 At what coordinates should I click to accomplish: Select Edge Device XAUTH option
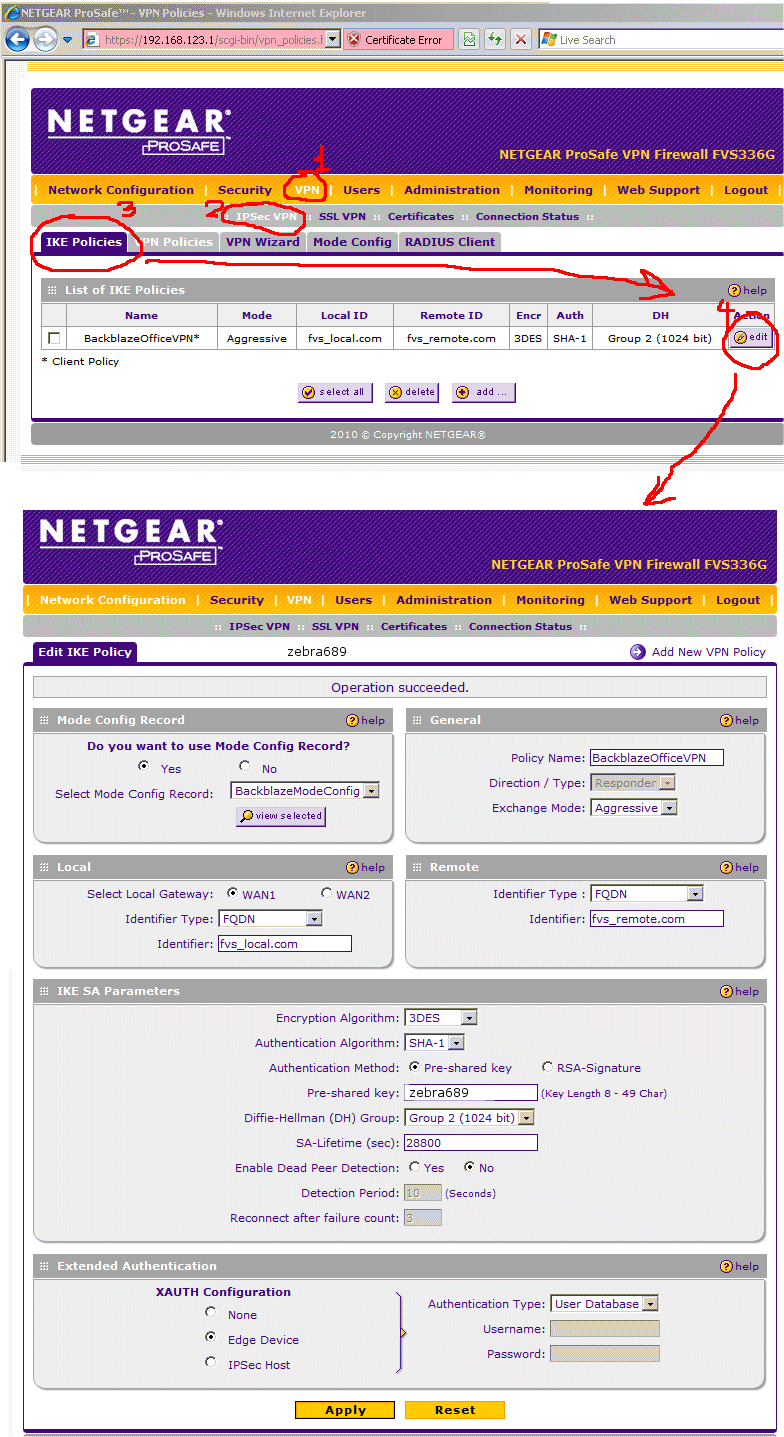(210, 1336)
